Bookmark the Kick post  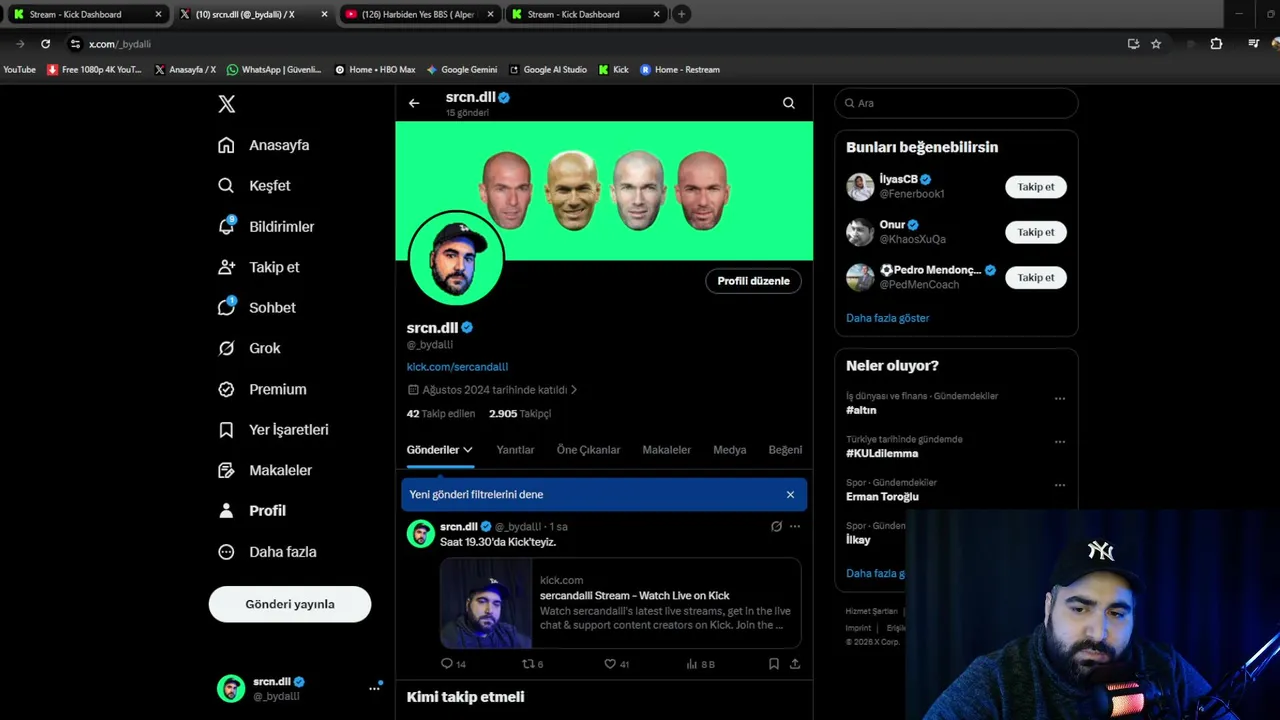point(774,663)
